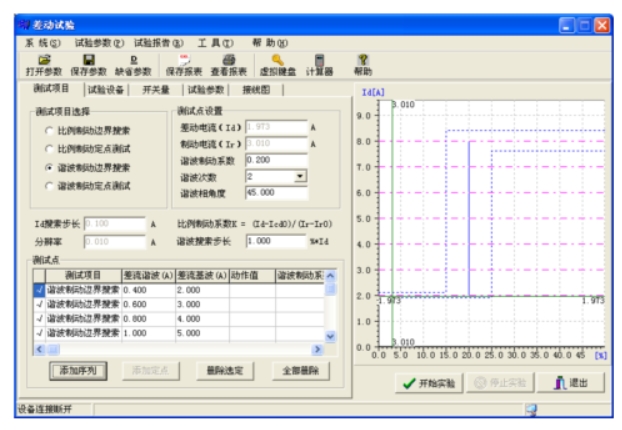Viewport: 622px width, 430px height.
Task: Open the 工具 menu
Action: pyautogui.click(x=215, y=43)
